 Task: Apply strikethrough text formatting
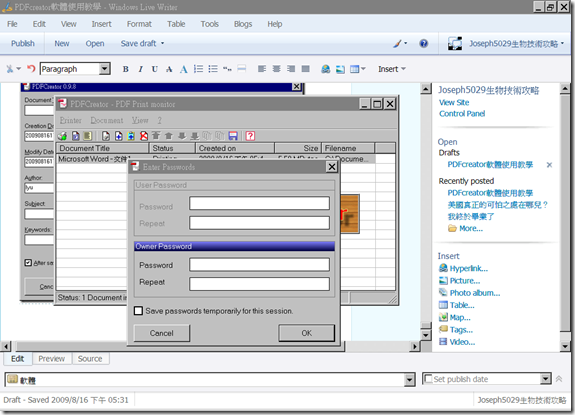[169, 69]
